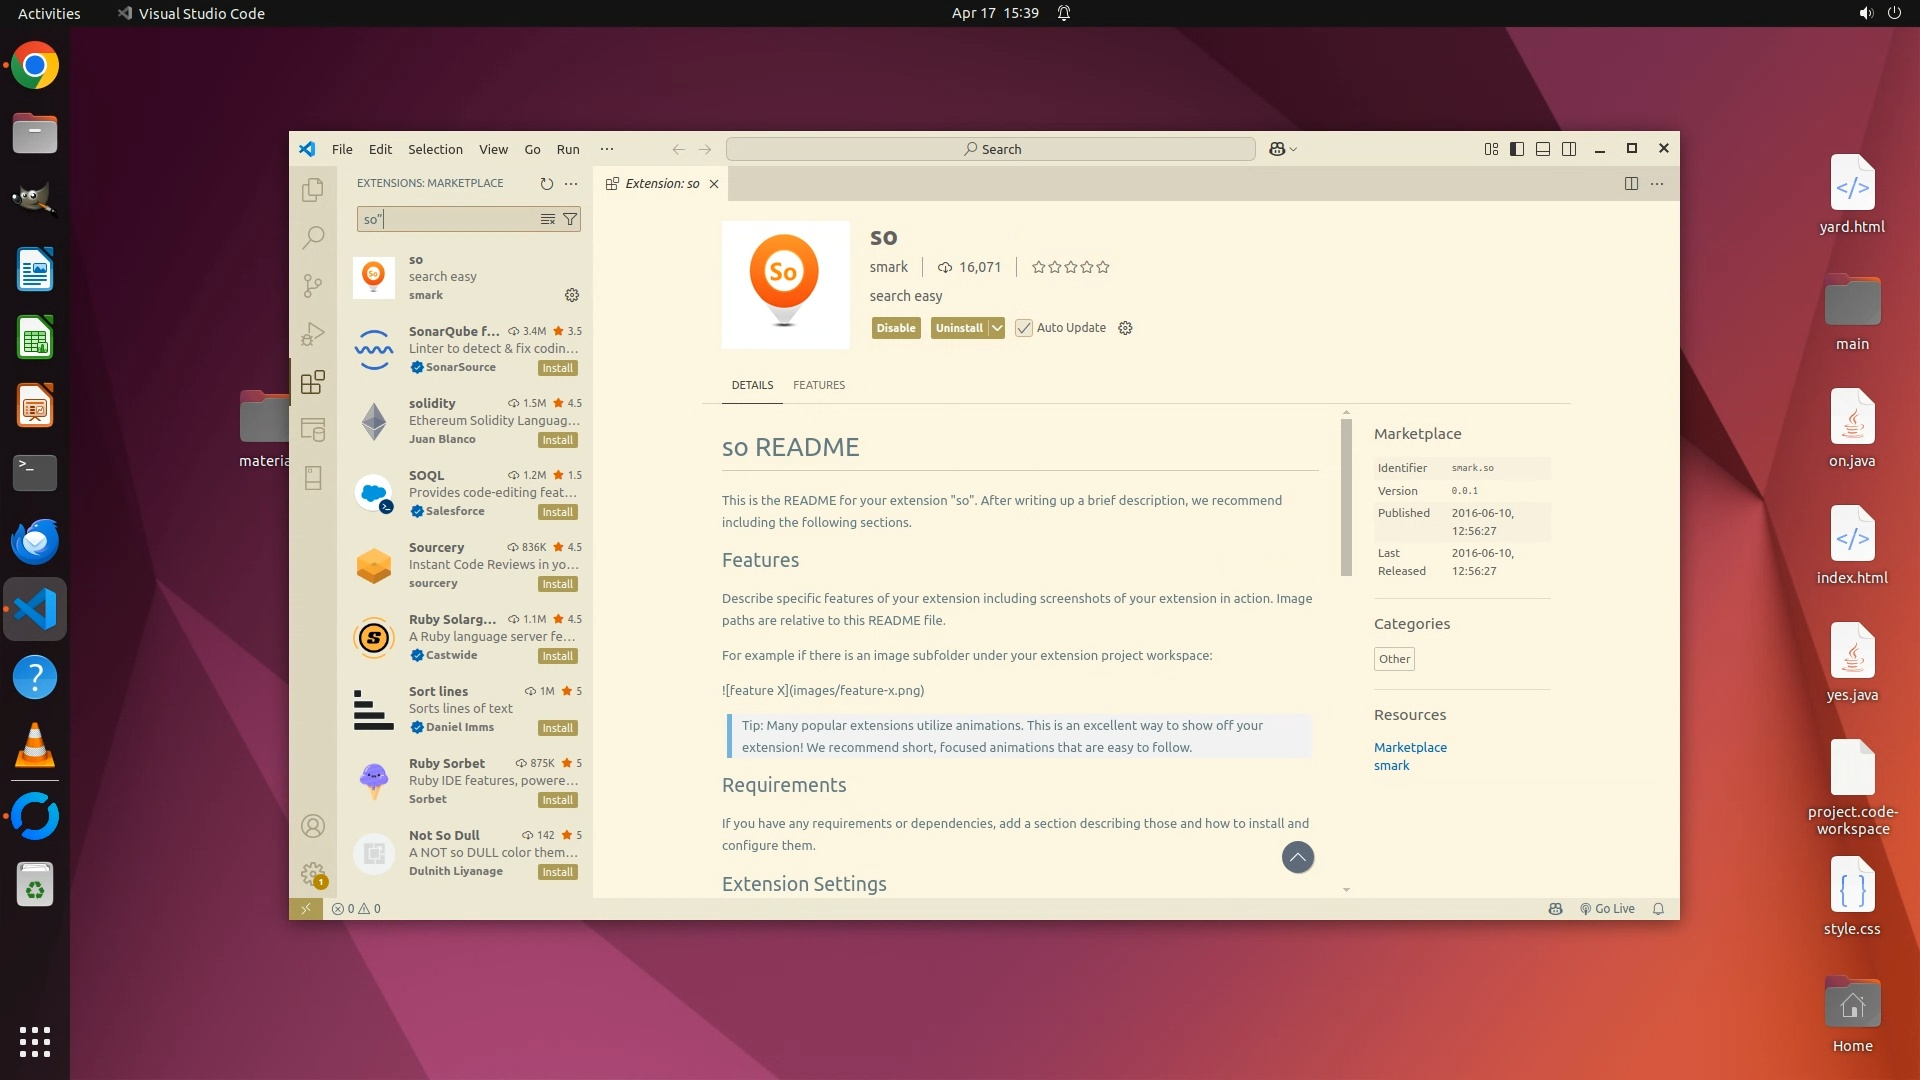Toggle Panel layout button in title bar

coord(1543,149)
